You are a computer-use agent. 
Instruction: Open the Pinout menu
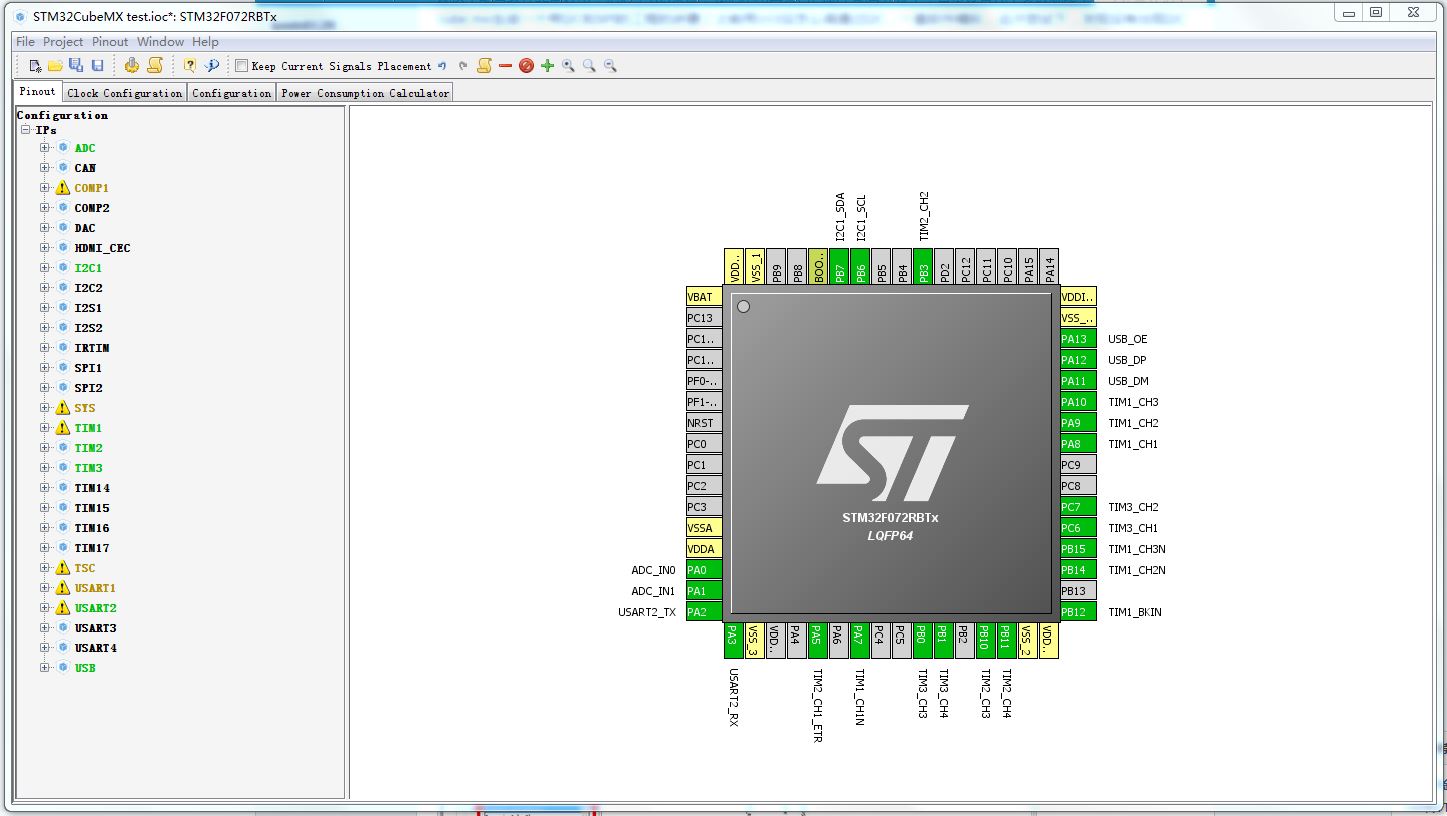coord(110,42)
